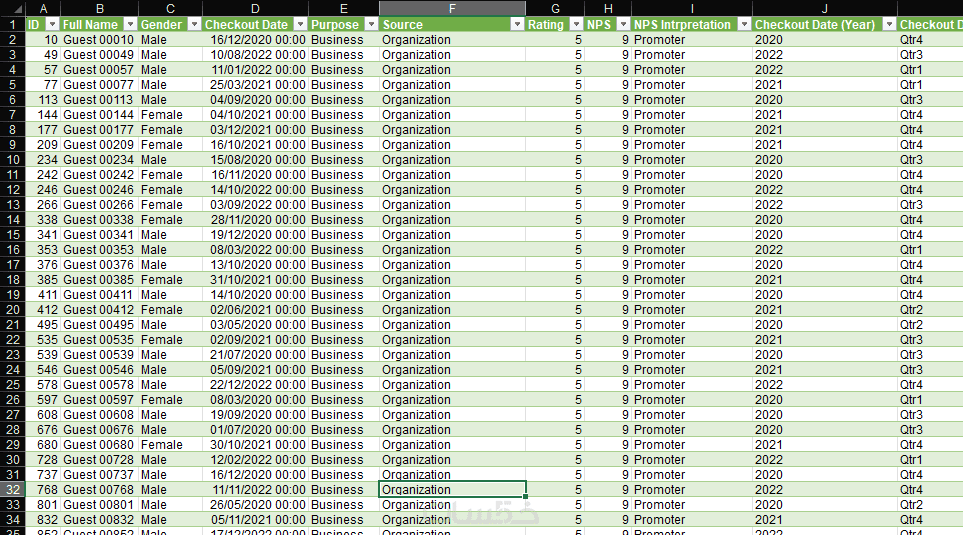The height and width of the screenshot is (535, 963).
Task: Select row 1 header
Action: pyautogui.click(x=13, y=25)
